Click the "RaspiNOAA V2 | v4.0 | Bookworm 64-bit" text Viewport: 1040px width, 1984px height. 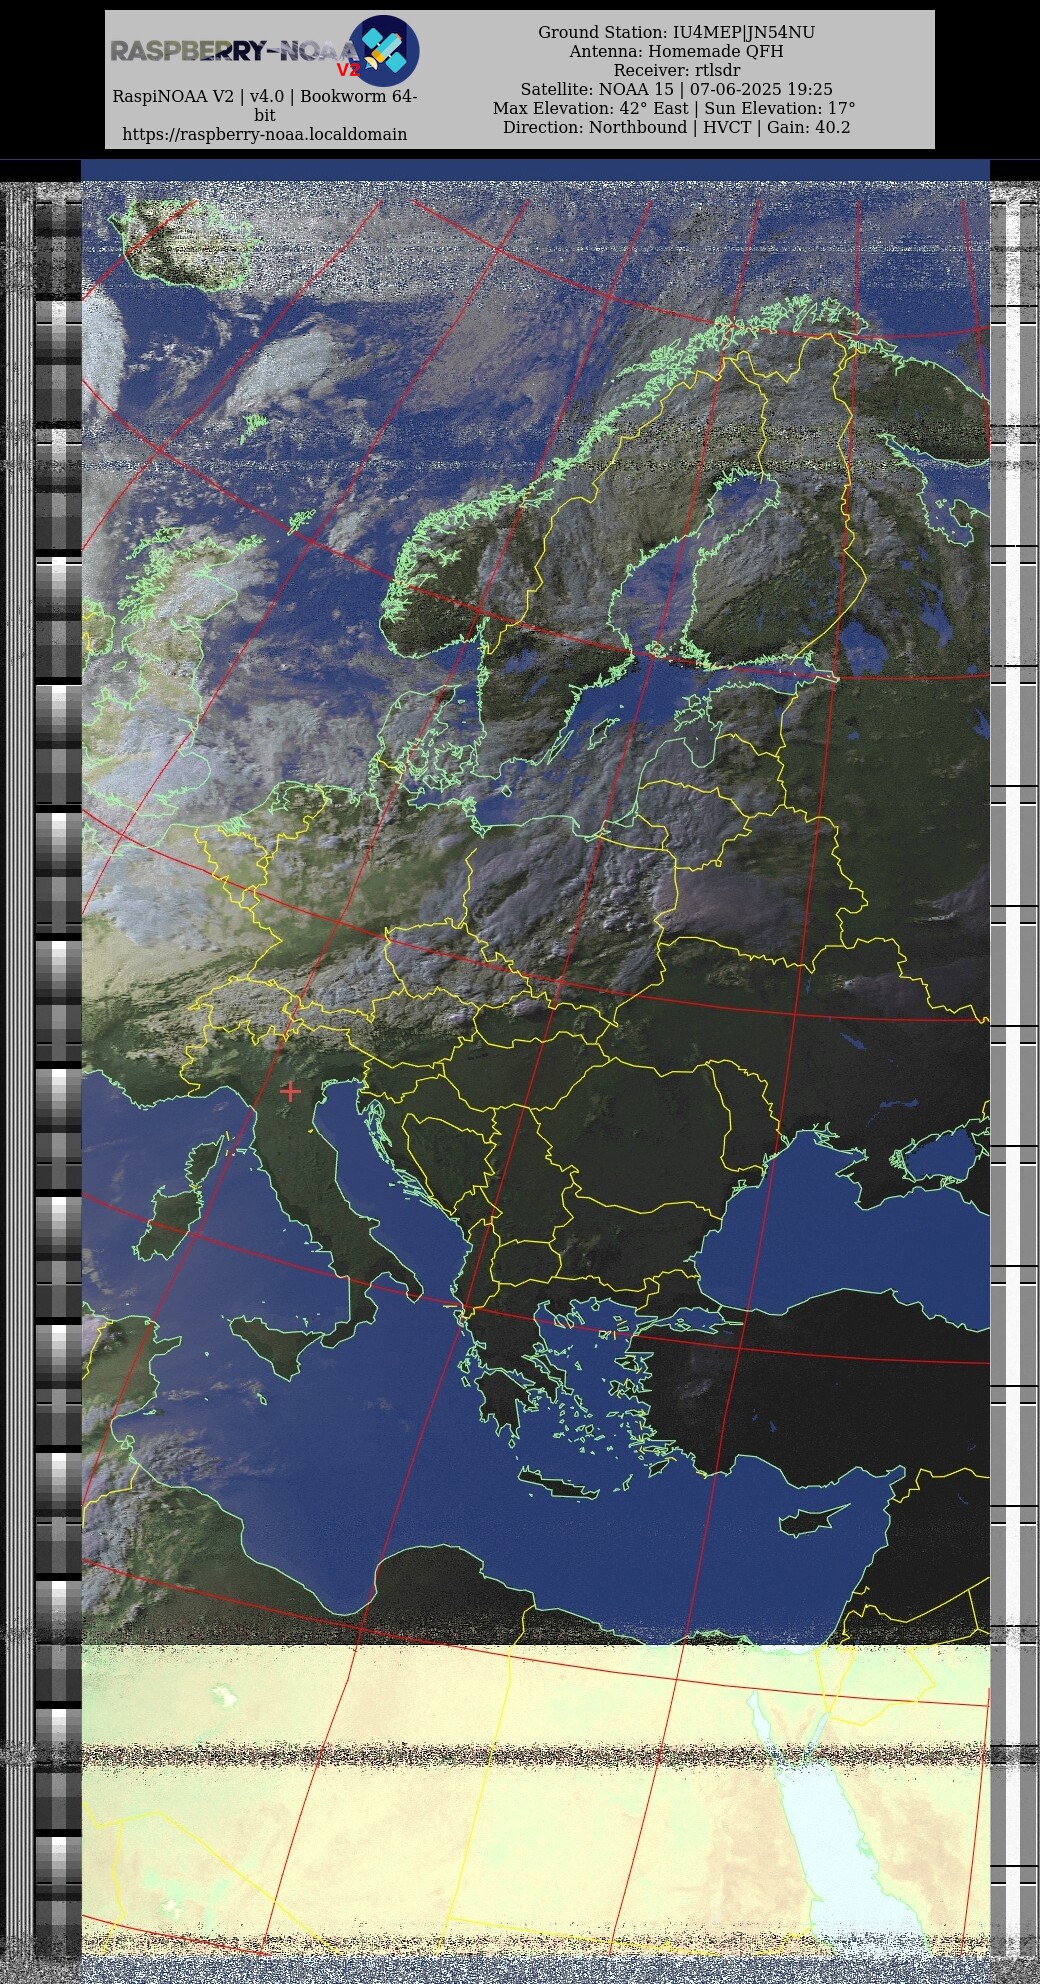(265, 106)
